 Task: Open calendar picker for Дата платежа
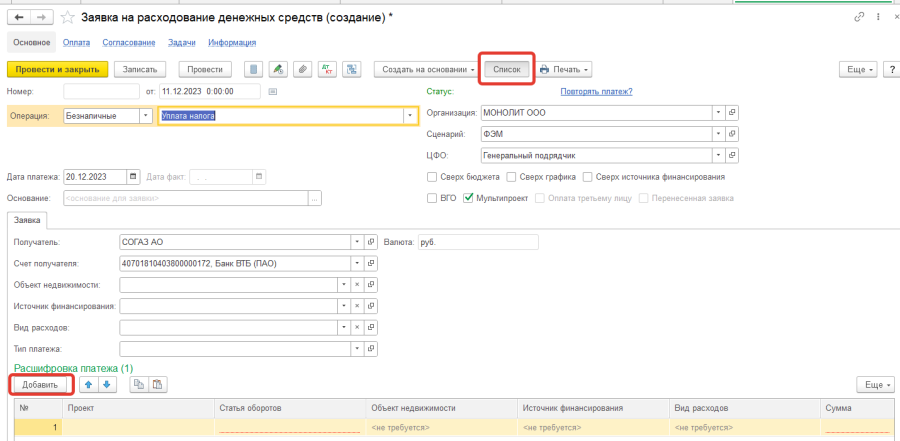pos(133,176)
